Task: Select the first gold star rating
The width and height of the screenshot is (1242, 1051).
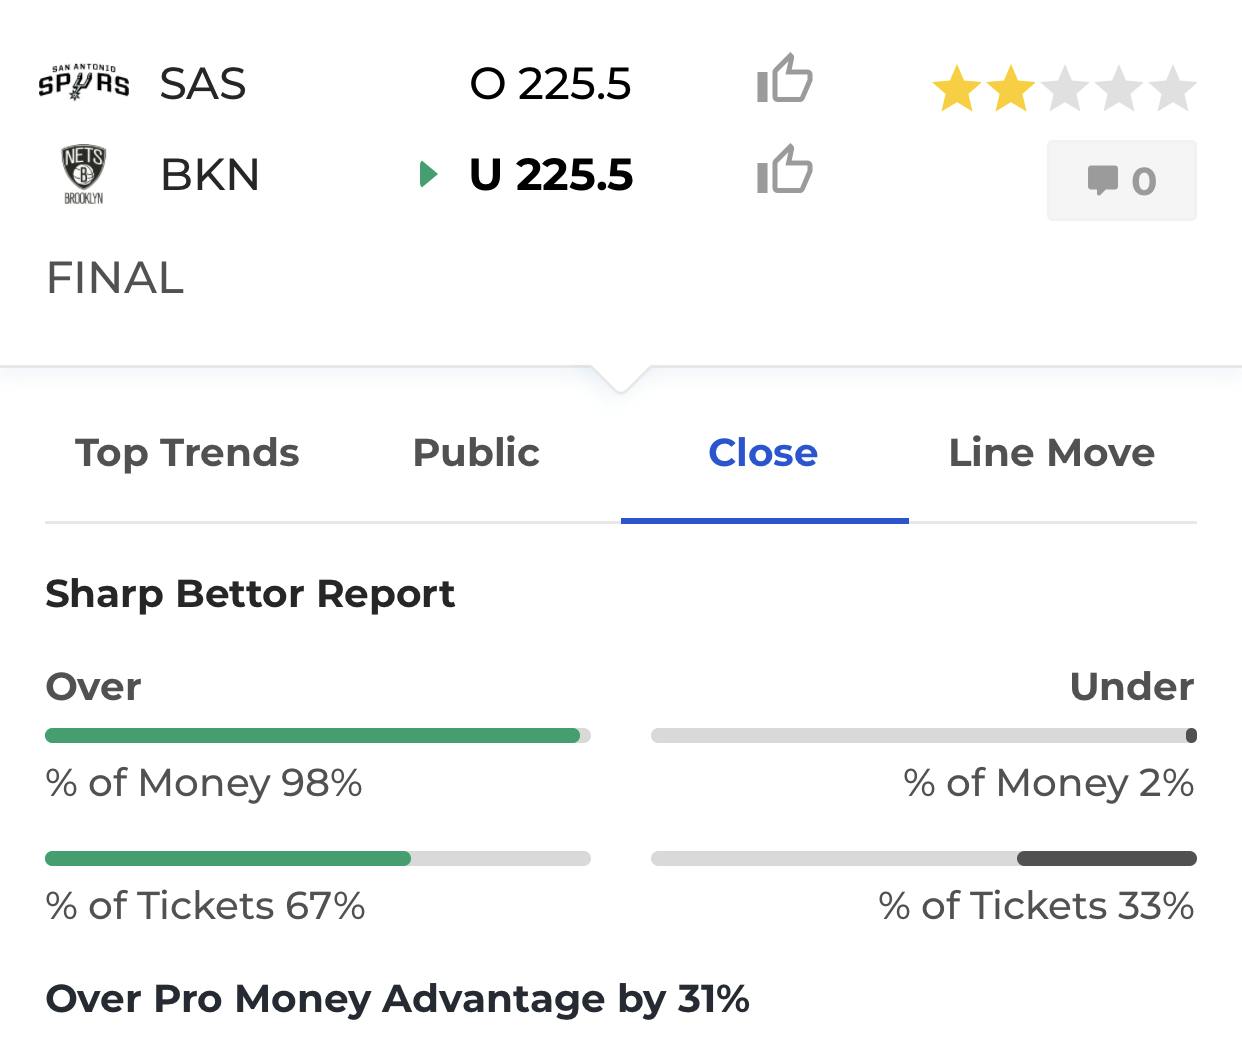Action: (x=957, y=89)
